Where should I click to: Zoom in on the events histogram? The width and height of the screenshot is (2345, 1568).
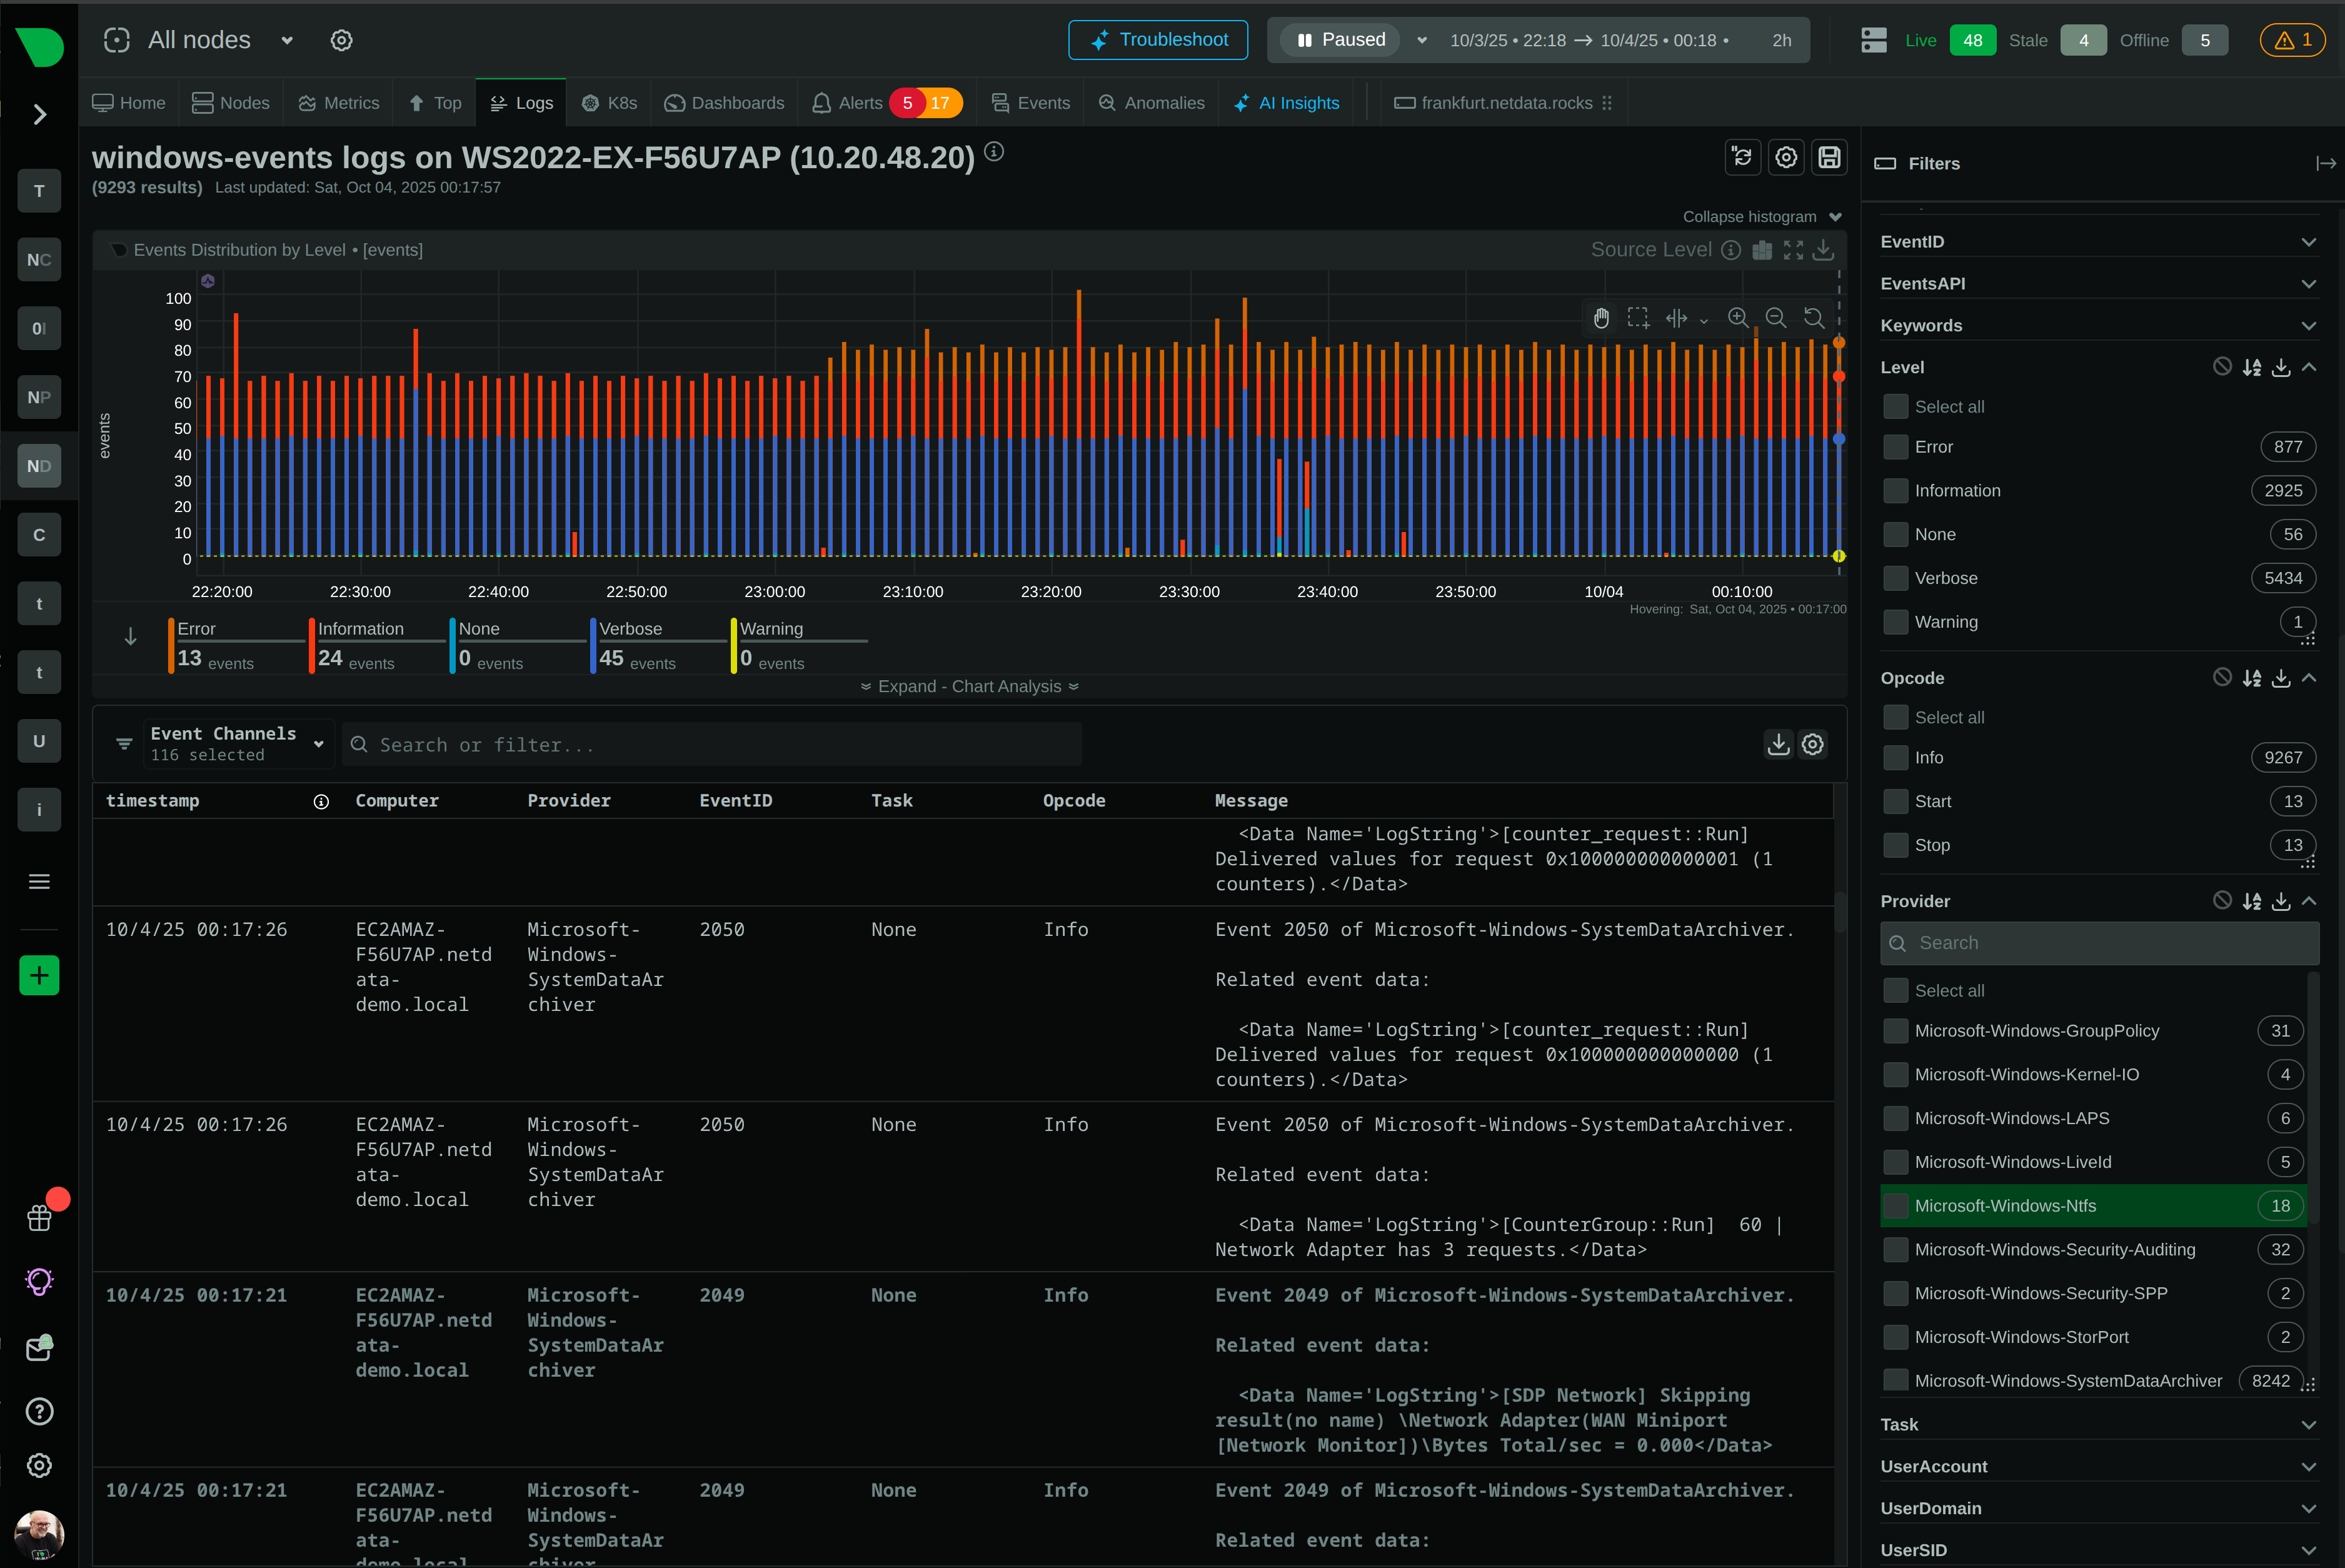[x=1738, y=318]
